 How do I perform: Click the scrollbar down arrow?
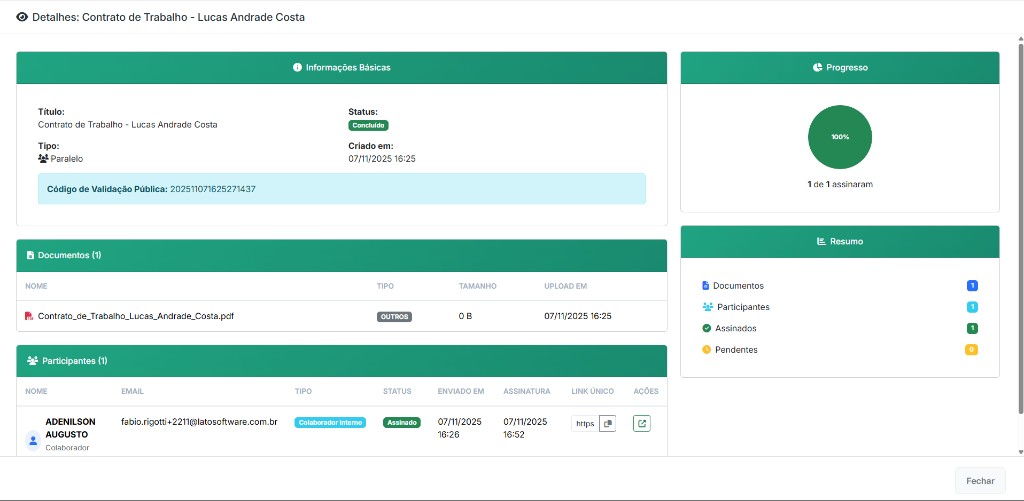coord(1021,451)
